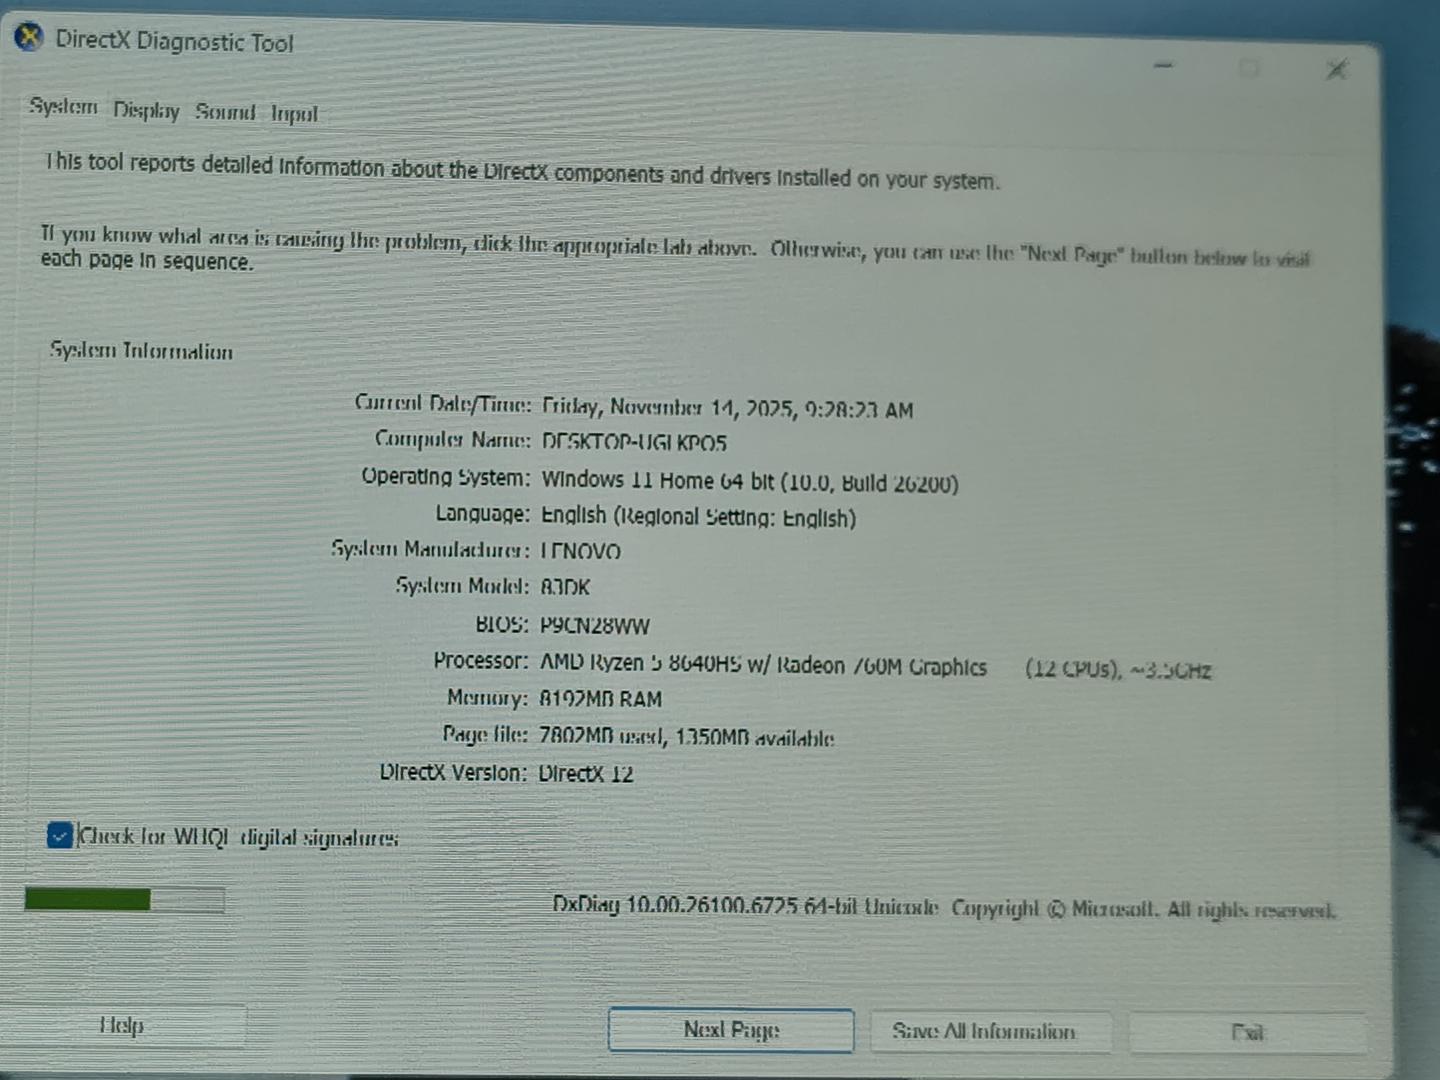Click the 'System Information' group heading

141,351
